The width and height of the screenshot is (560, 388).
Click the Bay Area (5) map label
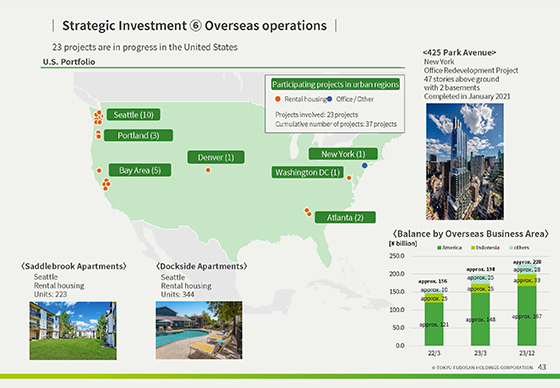pos(140,170)
